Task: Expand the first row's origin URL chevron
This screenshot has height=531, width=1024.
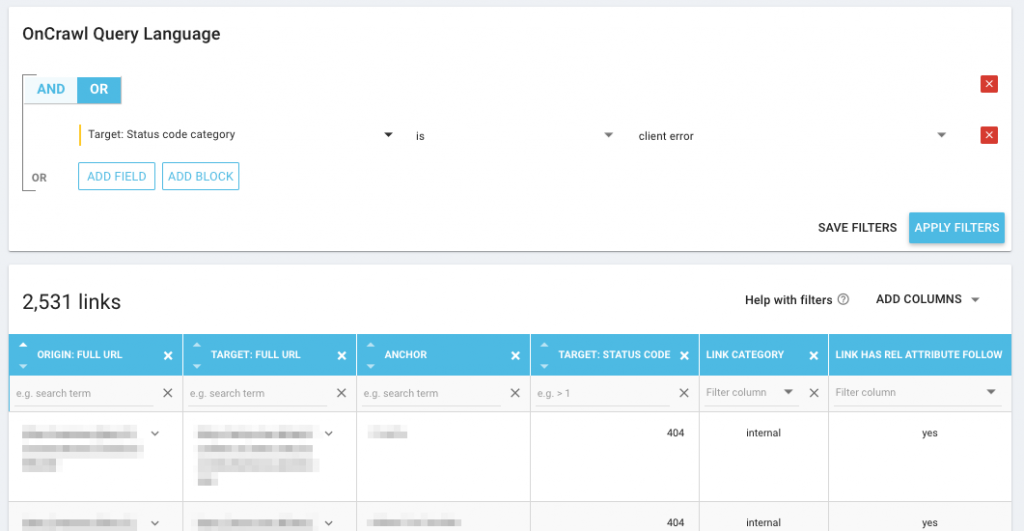Action: pyautogui.click(x=155, y=433)
